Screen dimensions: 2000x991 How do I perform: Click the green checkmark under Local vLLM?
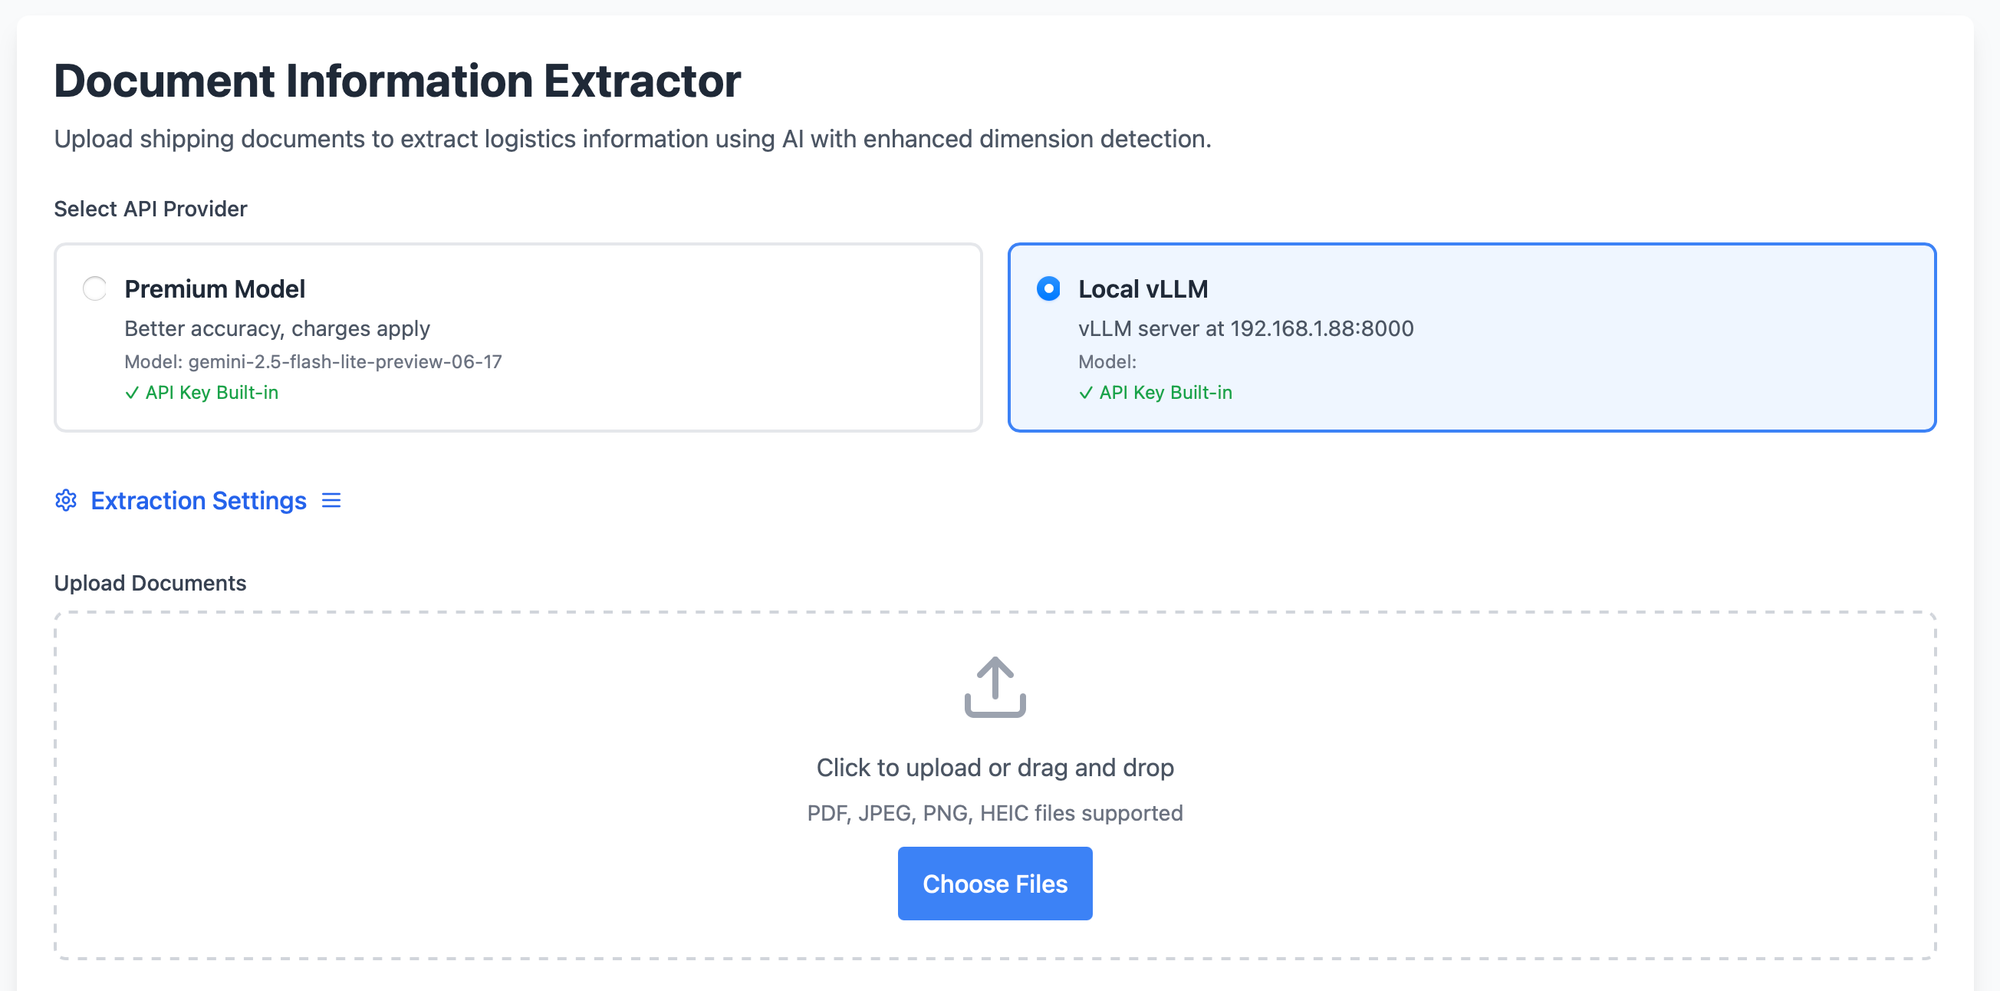click(x=1086, y=393)
